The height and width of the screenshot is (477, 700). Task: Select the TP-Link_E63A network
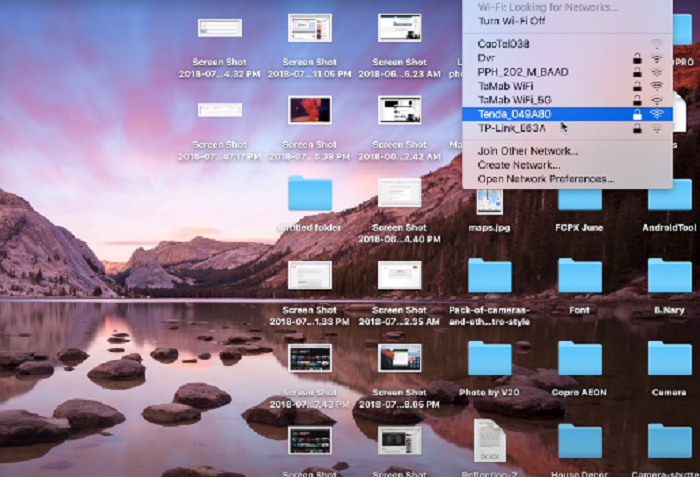click(x=567, y=128)
